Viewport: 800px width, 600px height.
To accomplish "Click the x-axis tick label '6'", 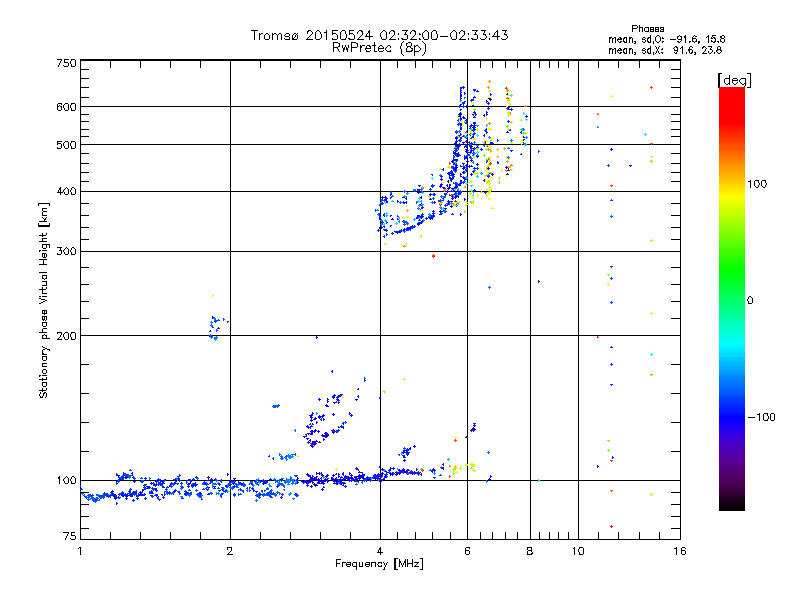I will [x=467, y=551].
